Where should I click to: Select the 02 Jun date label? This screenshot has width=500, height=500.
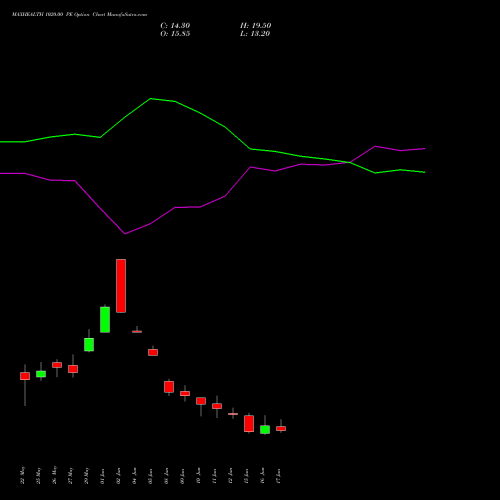coord(118,476)
